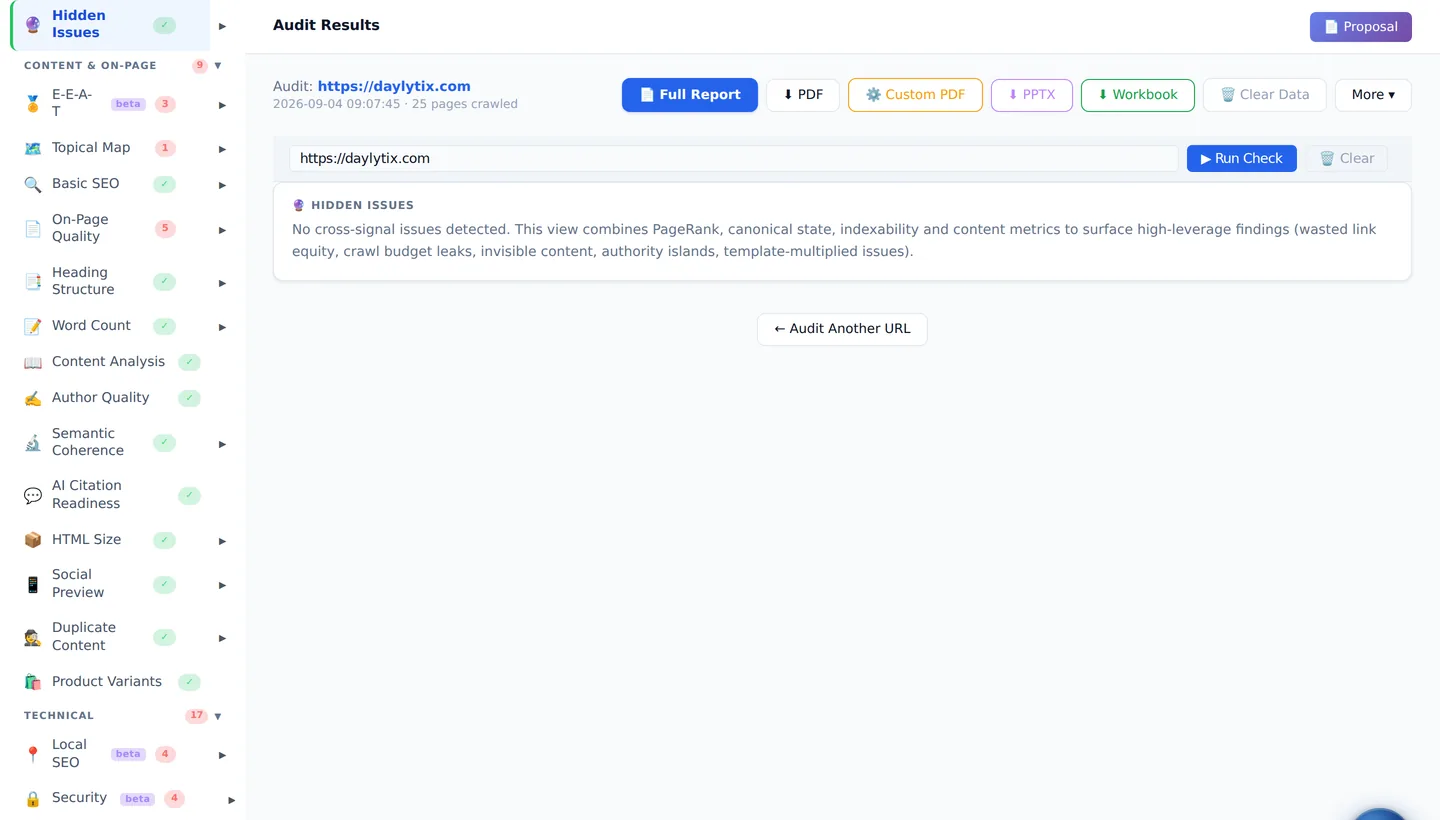Click the Local SEO beta tag
This screenshot has height=820, width=1440.
pyautogui.click(x=128, y=754)
